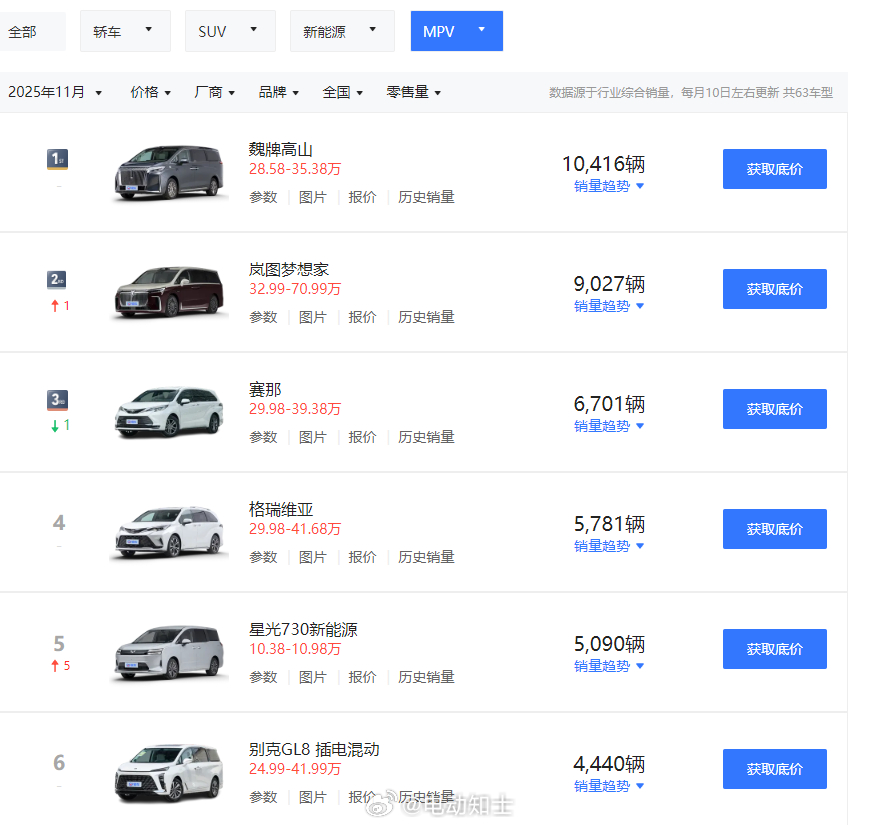Click the rank 2 badge icon
883x825 pixels.
[x=57, y=279]
